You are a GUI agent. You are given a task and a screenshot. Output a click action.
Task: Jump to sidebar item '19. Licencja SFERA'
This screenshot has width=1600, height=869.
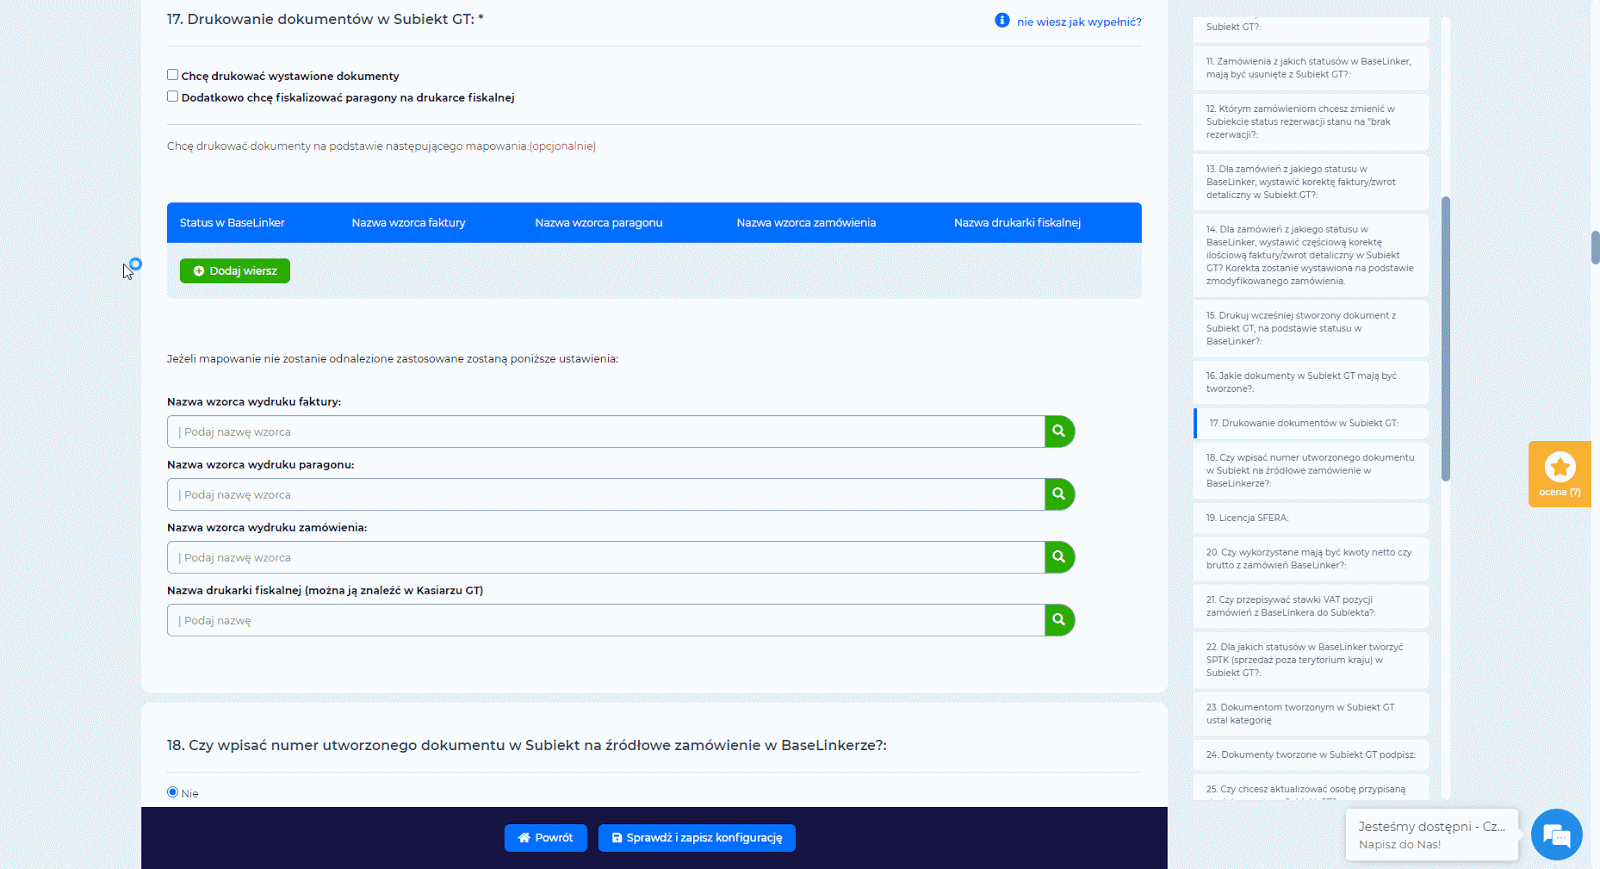tap(1310, 518)
